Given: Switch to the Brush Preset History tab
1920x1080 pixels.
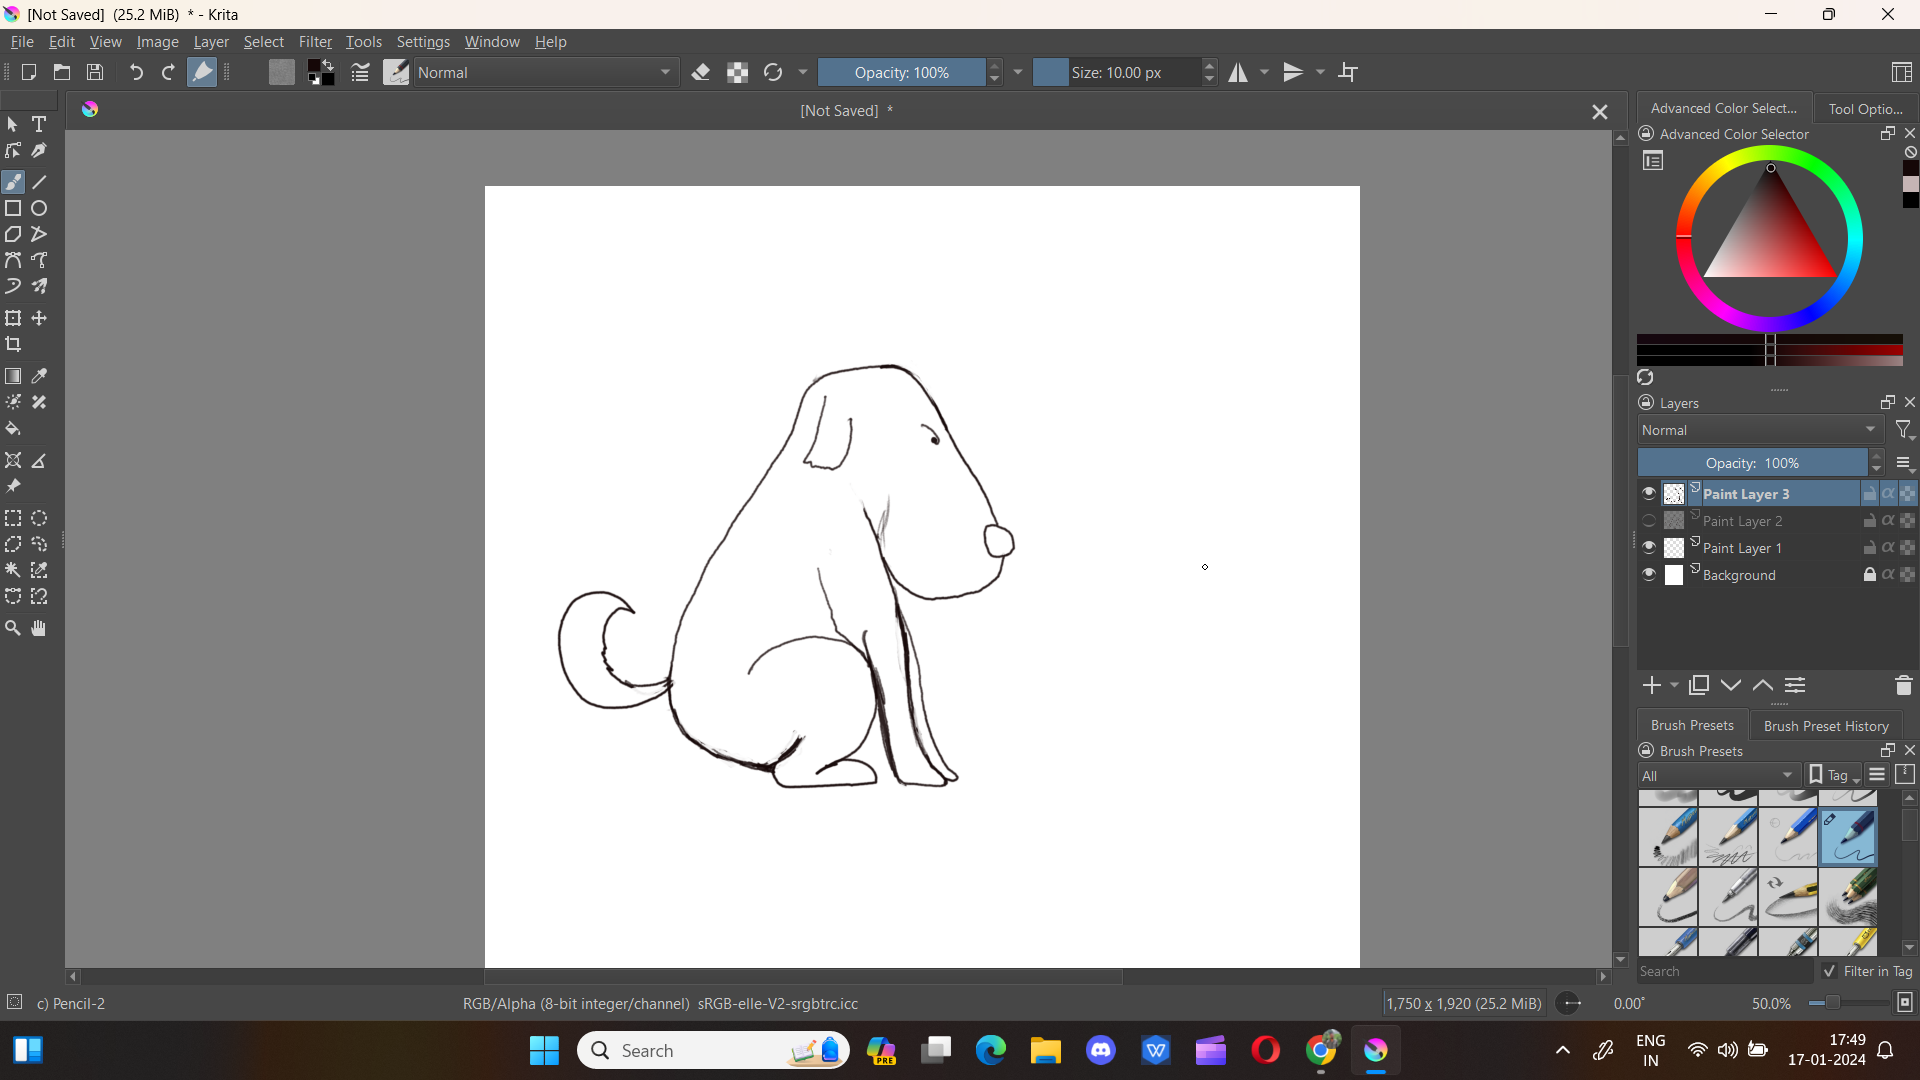Looking at the screenshot, I should (1825, 725).
